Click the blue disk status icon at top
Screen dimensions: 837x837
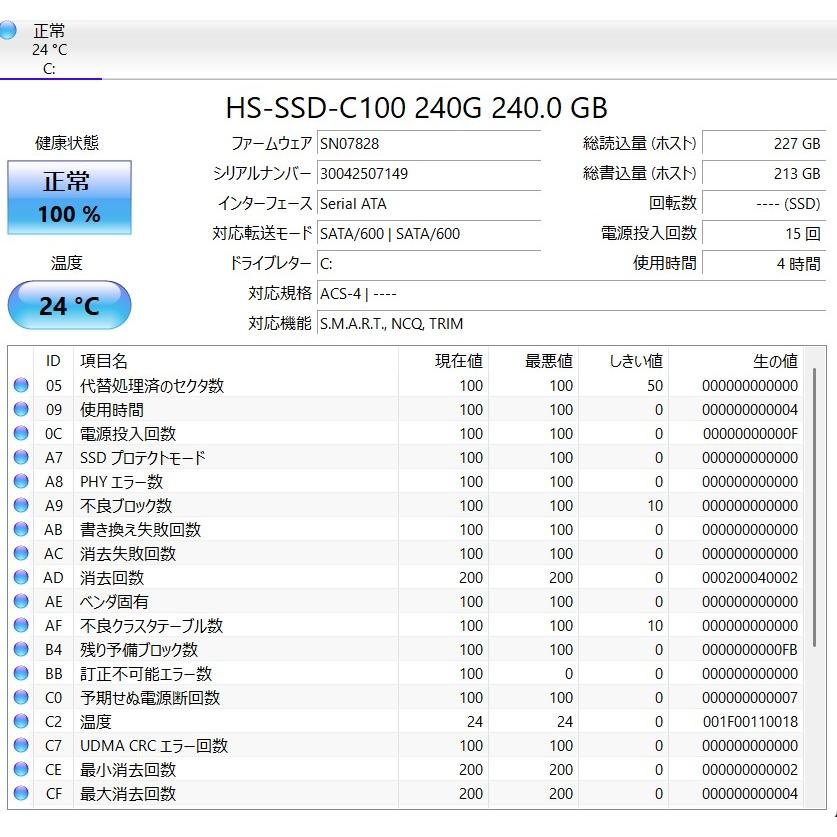(x=7, y=30)
